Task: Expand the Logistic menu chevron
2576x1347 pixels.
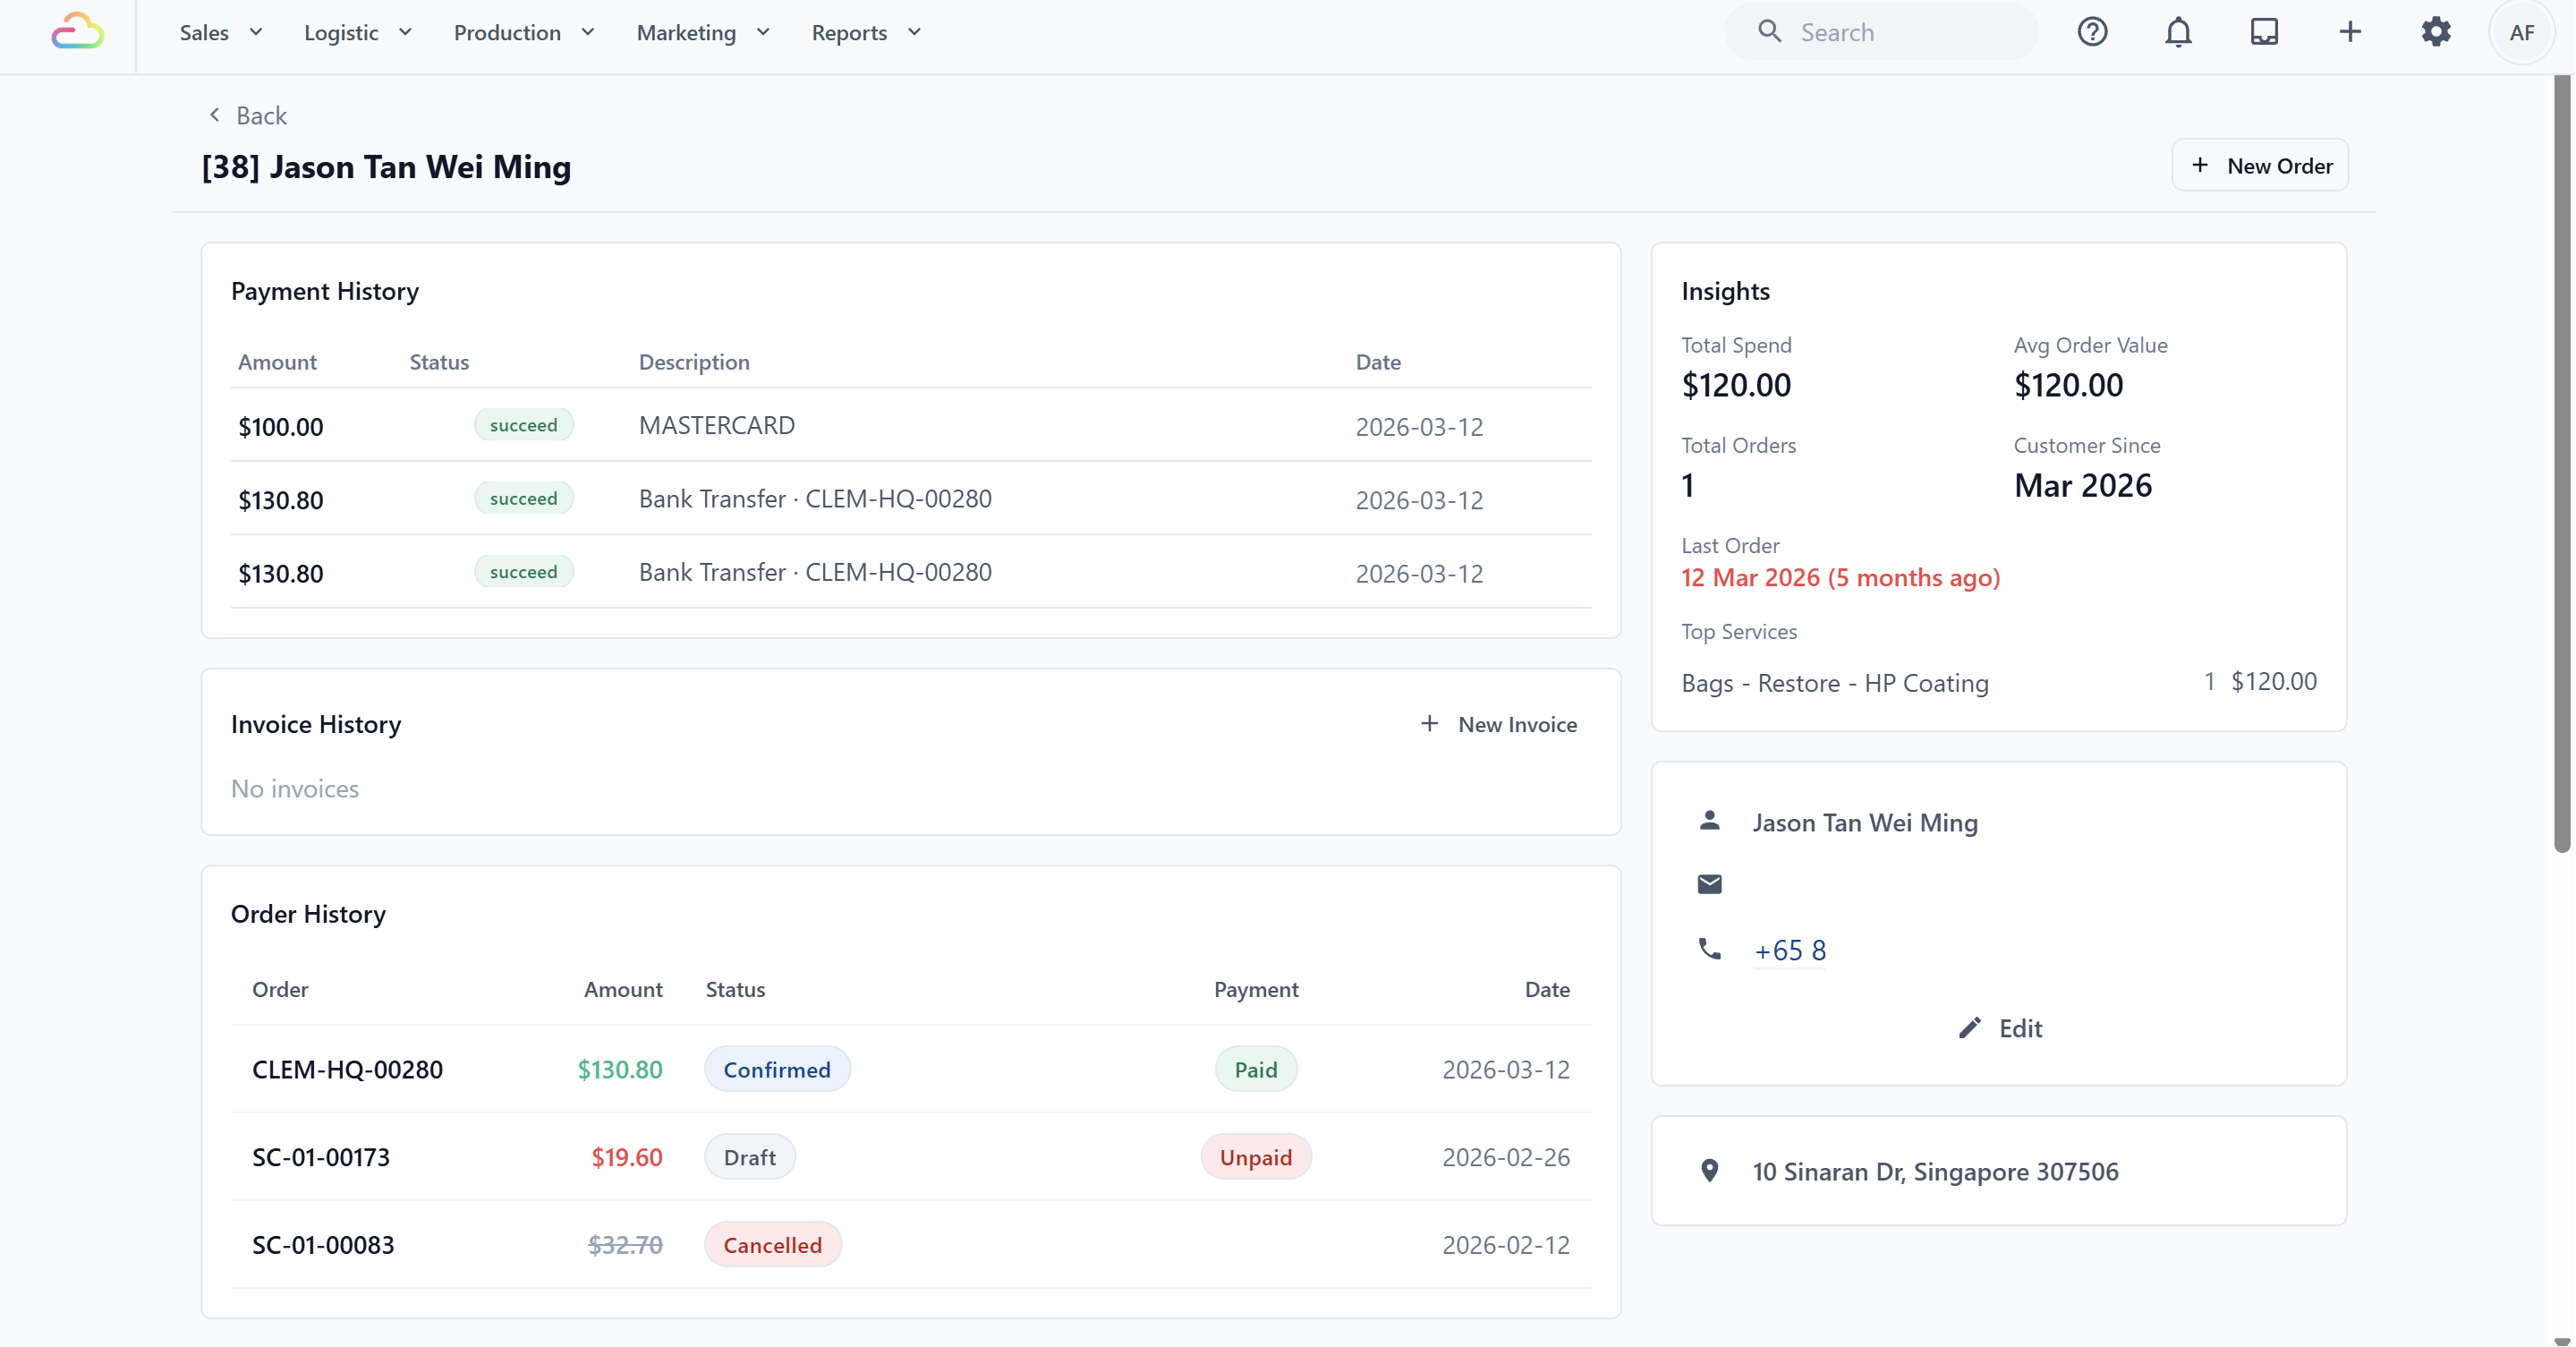Action: click(405, 32)
